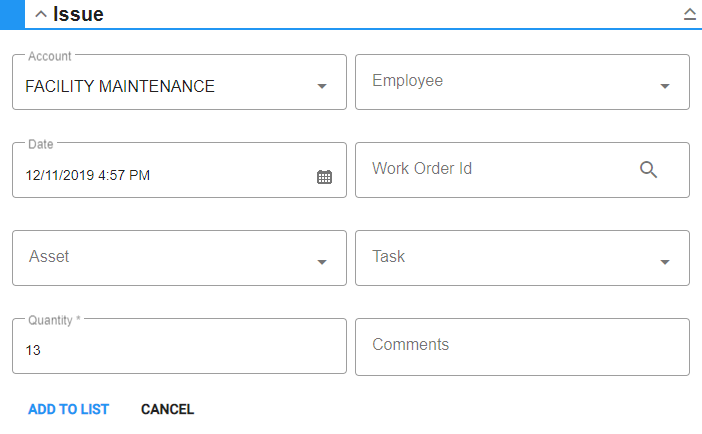The width and height of the screenshot is (702, 434).
Task: Click the Issue section header title
Action: [78, 15]
